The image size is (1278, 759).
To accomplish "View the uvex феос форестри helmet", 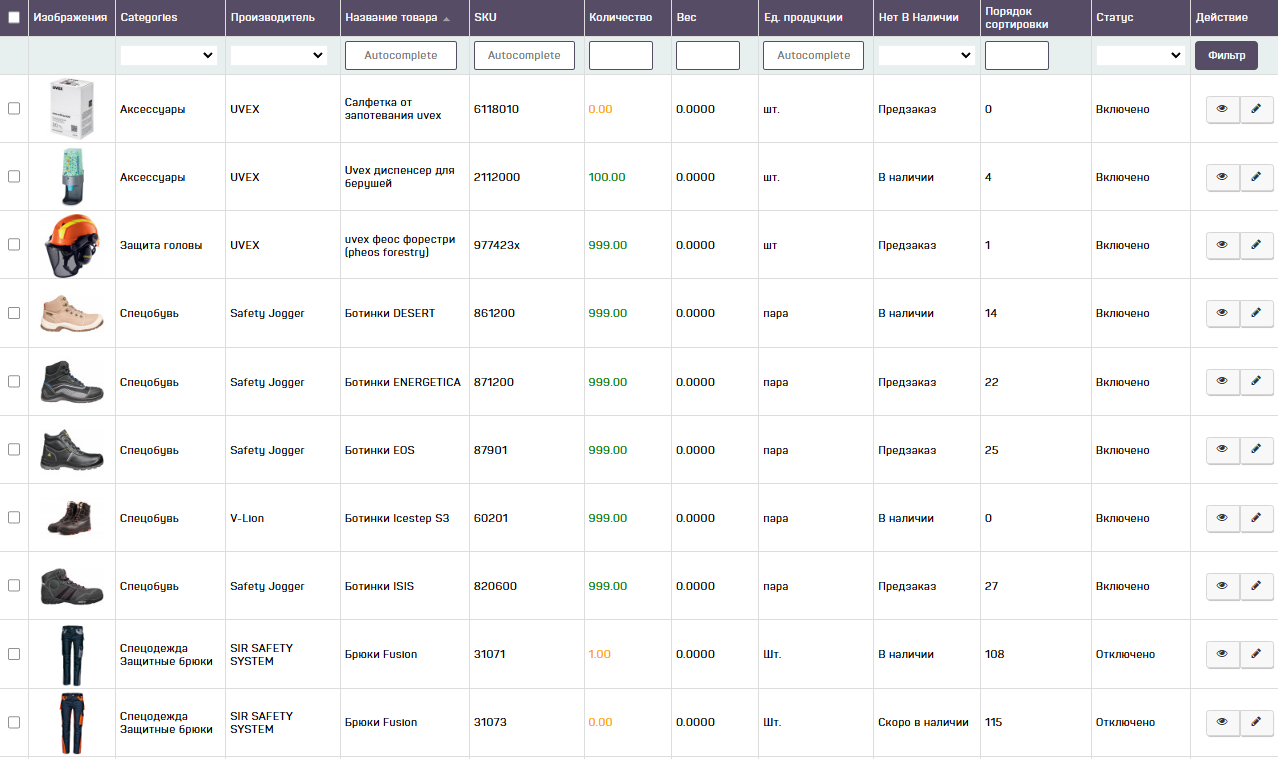I will 1222,245.
